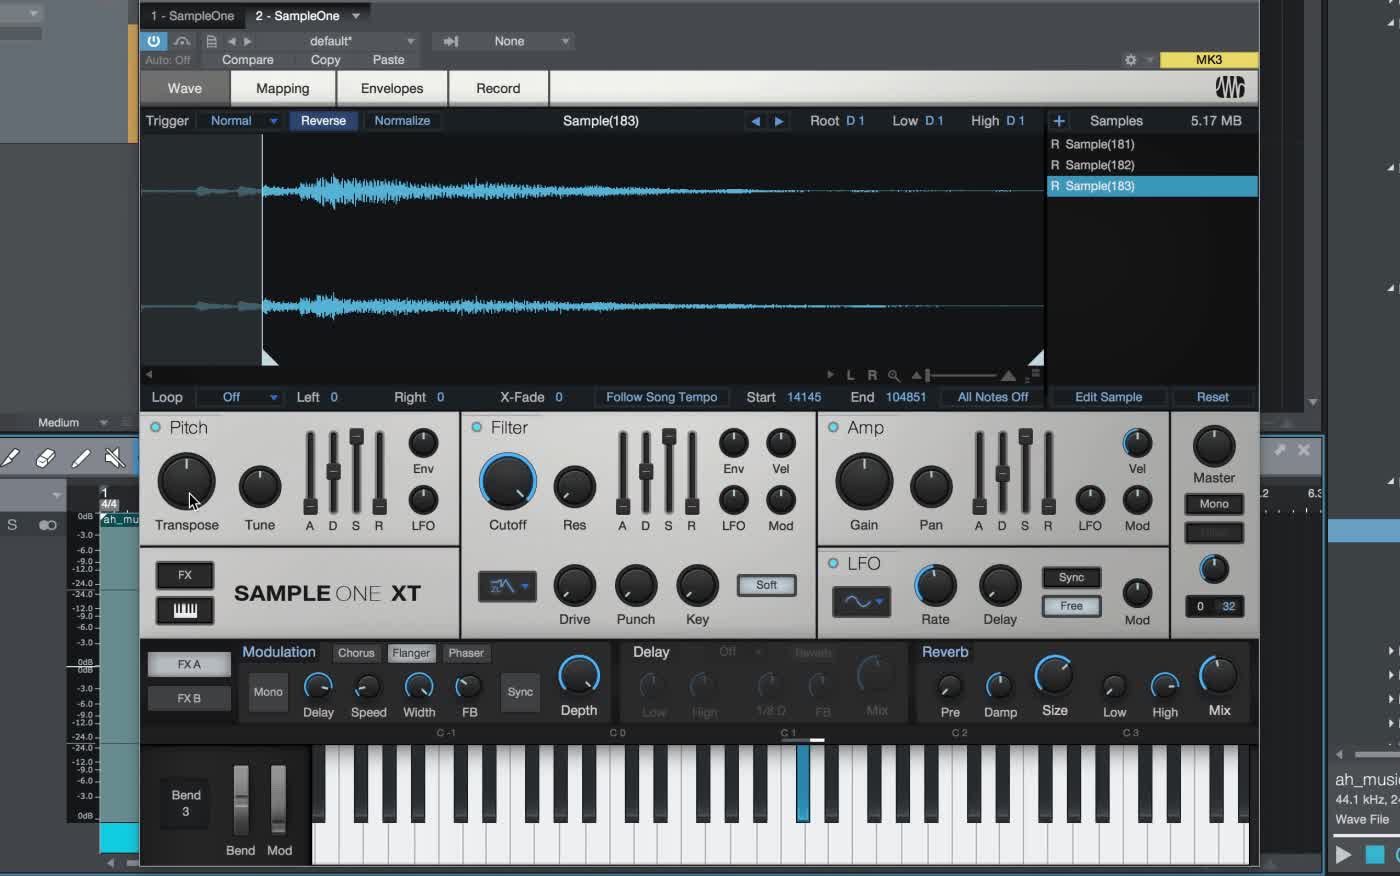The width and height of the screenshot is (1400, 876).
Task: Set LFO to Free mode
Action: tap(1071, 606)
